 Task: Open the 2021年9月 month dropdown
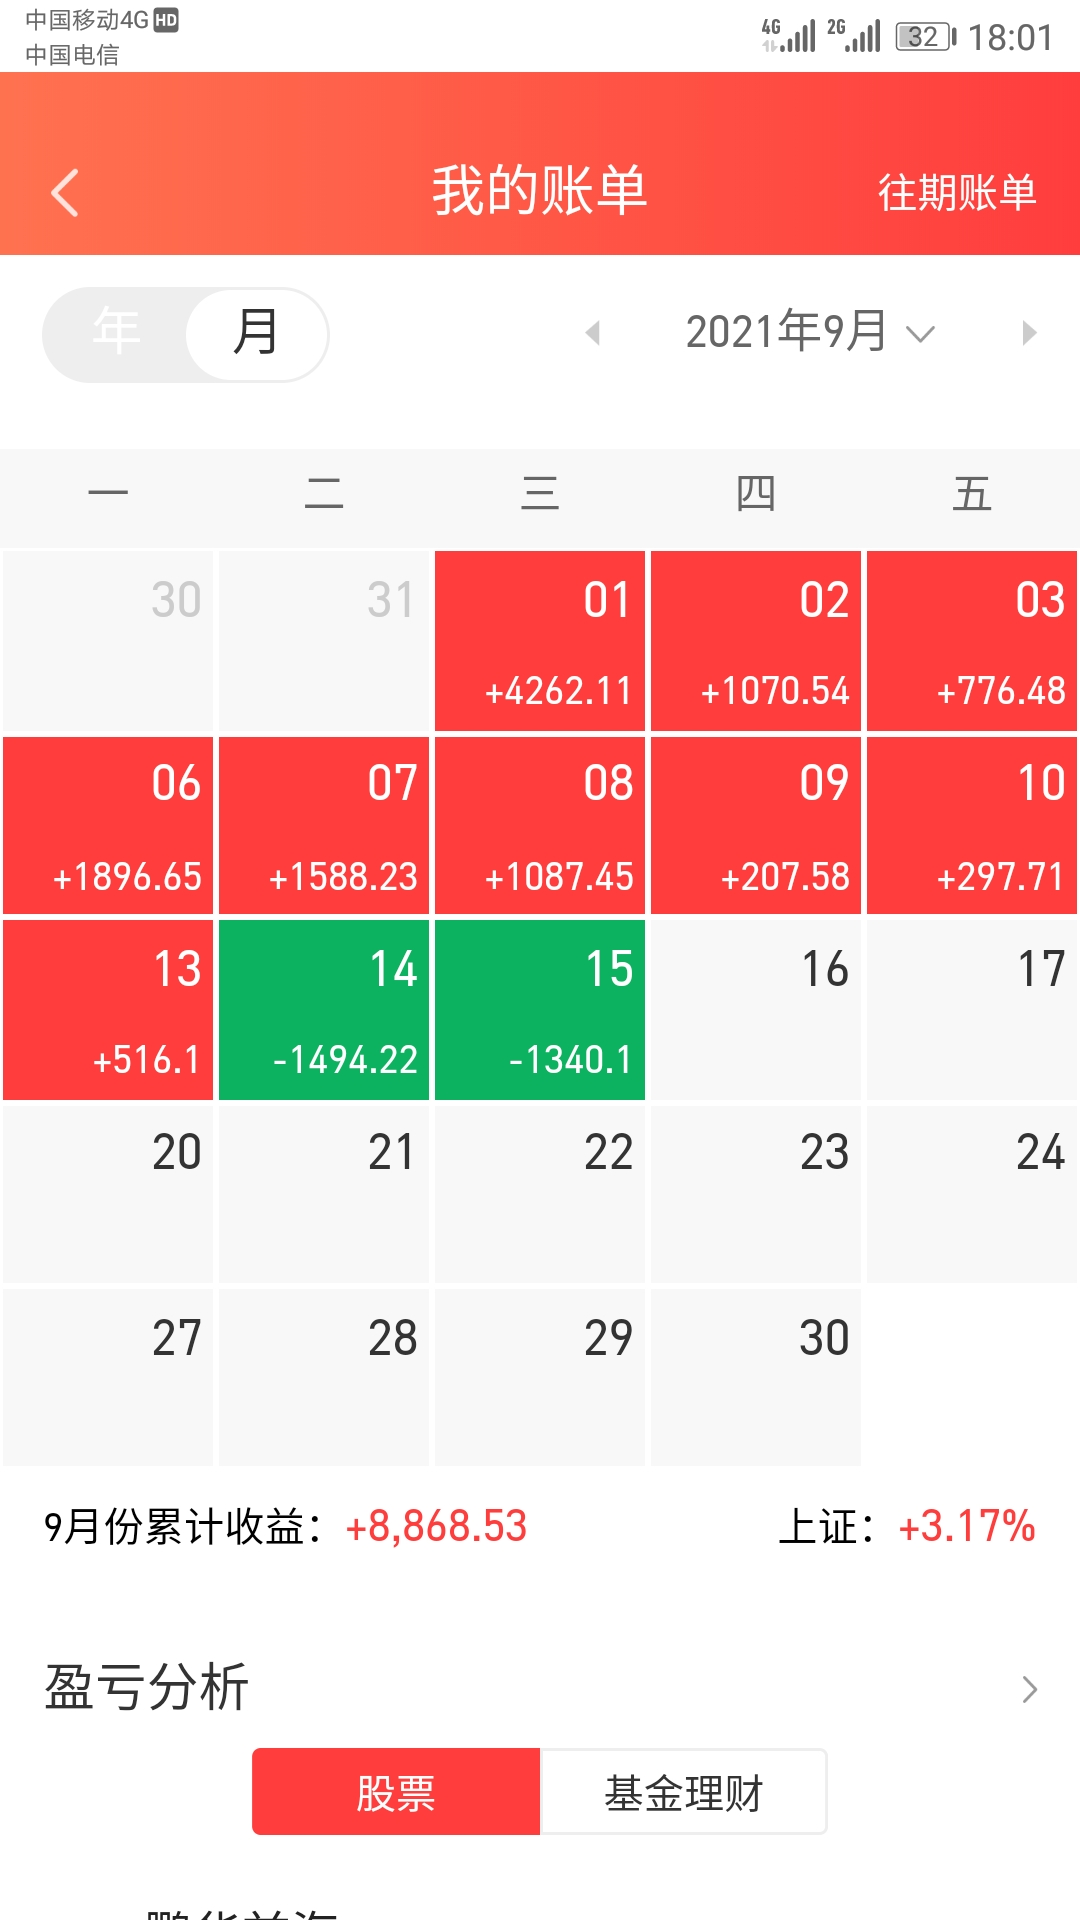point(810,333)
